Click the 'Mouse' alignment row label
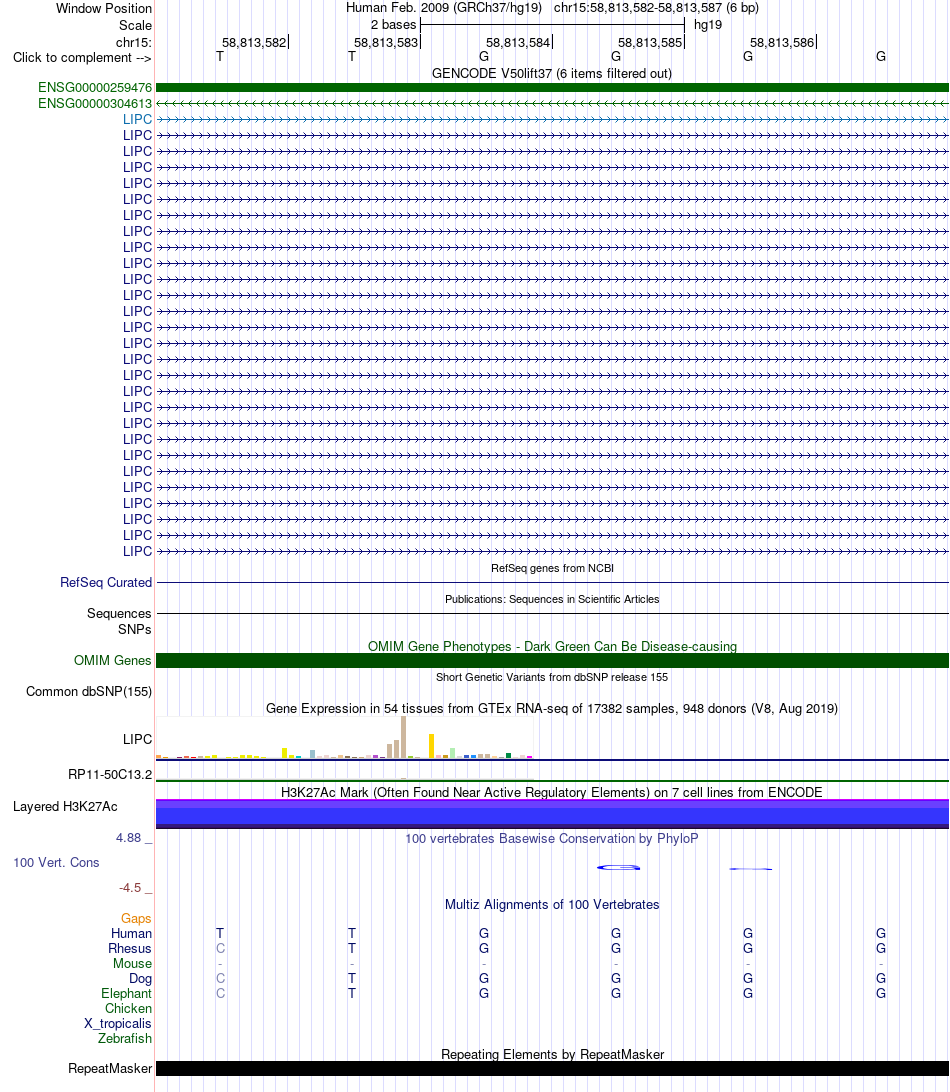Viewport: 950px width, 1092px height. click(x=132, y=963)
